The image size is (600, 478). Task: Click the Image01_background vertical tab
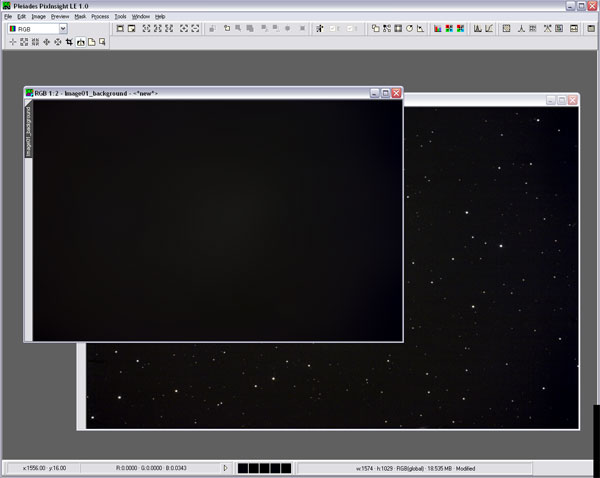click(28, 131)
